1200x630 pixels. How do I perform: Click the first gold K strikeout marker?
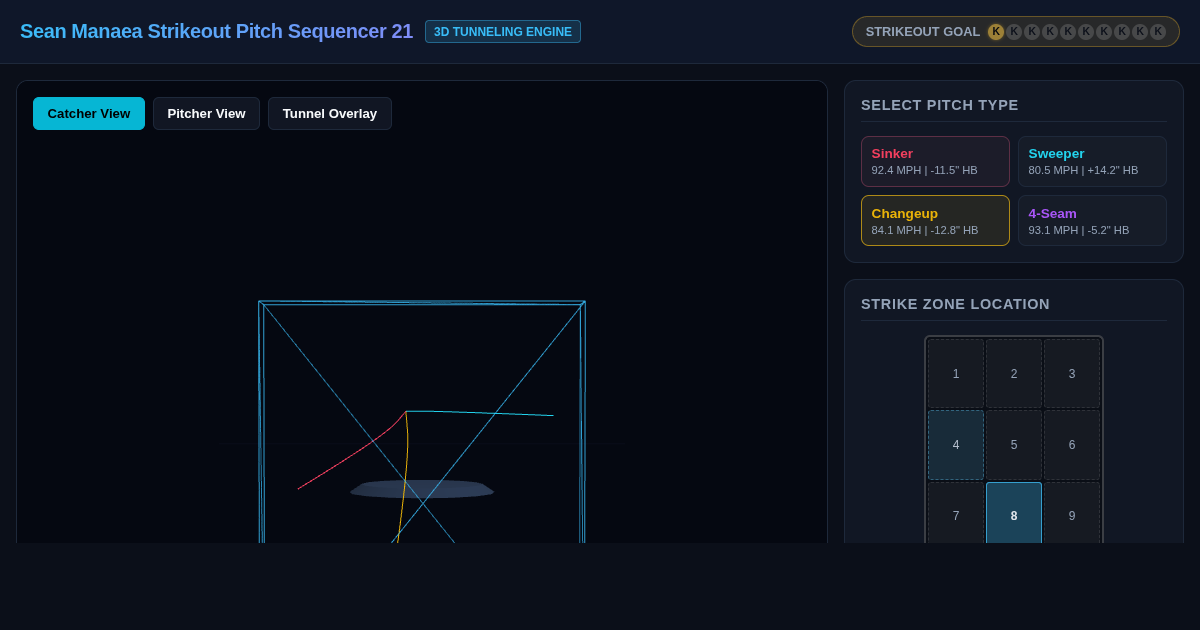(x=996, y=32)
